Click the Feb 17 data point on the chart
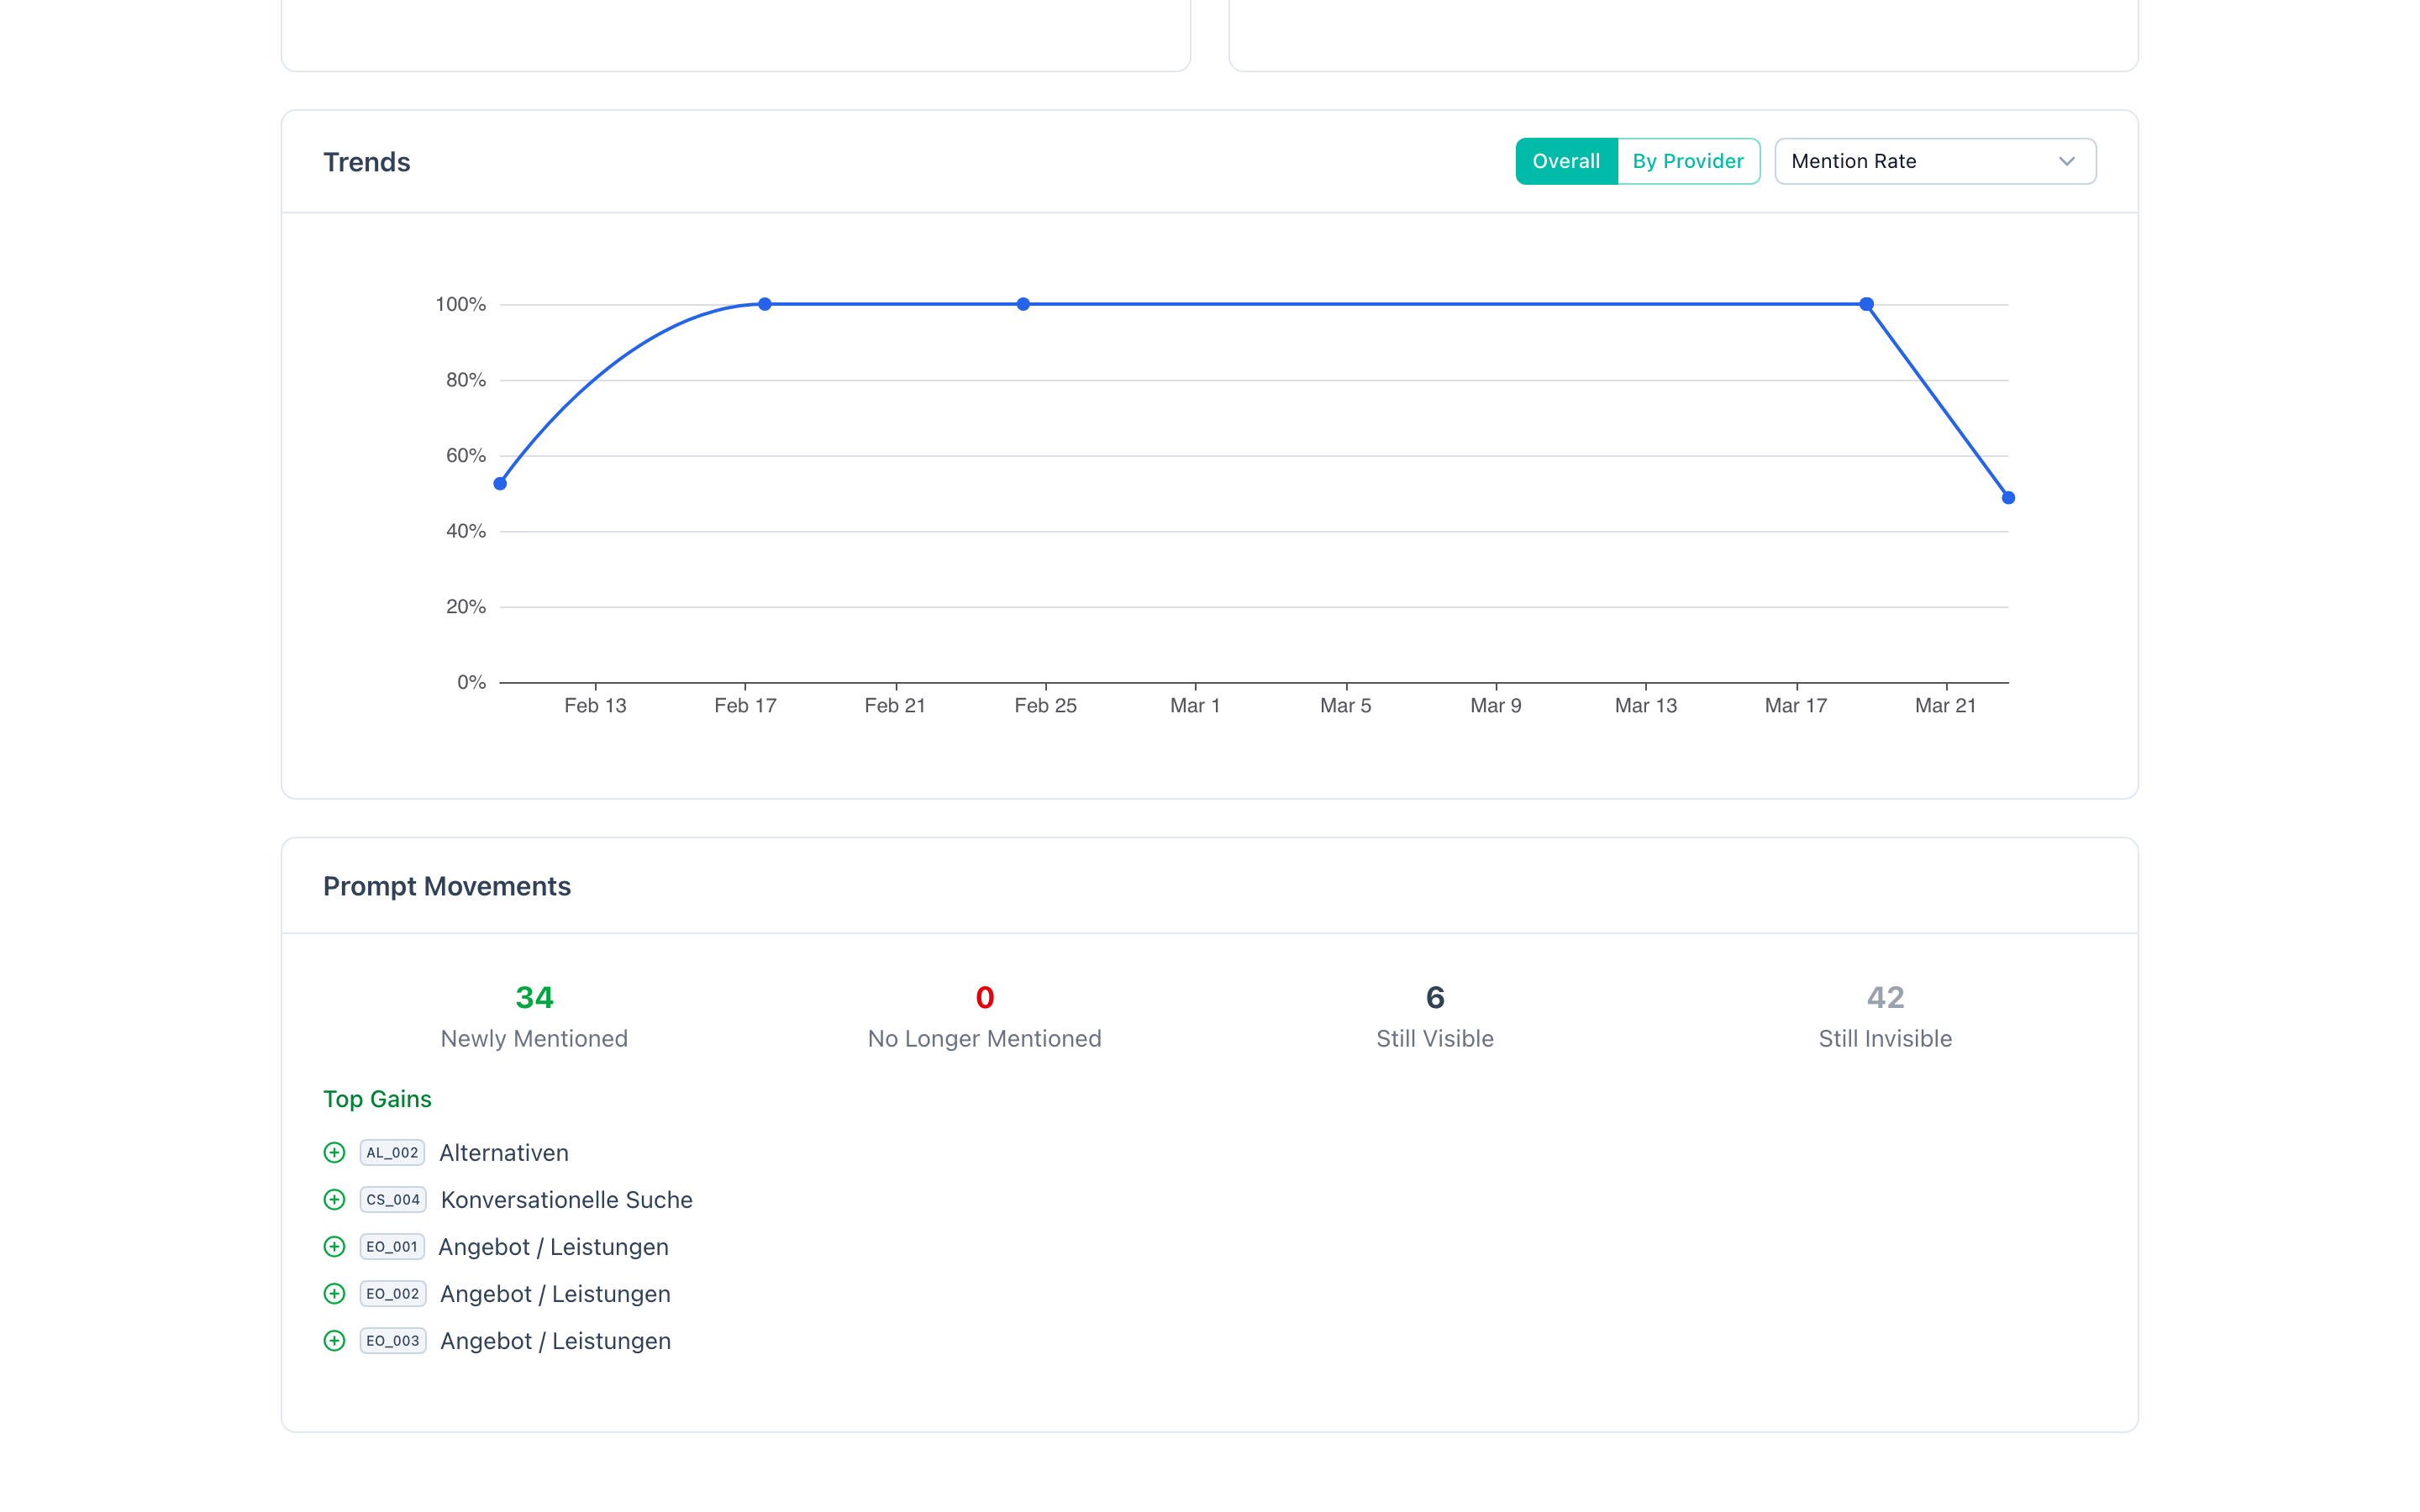Viewport: 2420px width, 1512px height. 765,303
